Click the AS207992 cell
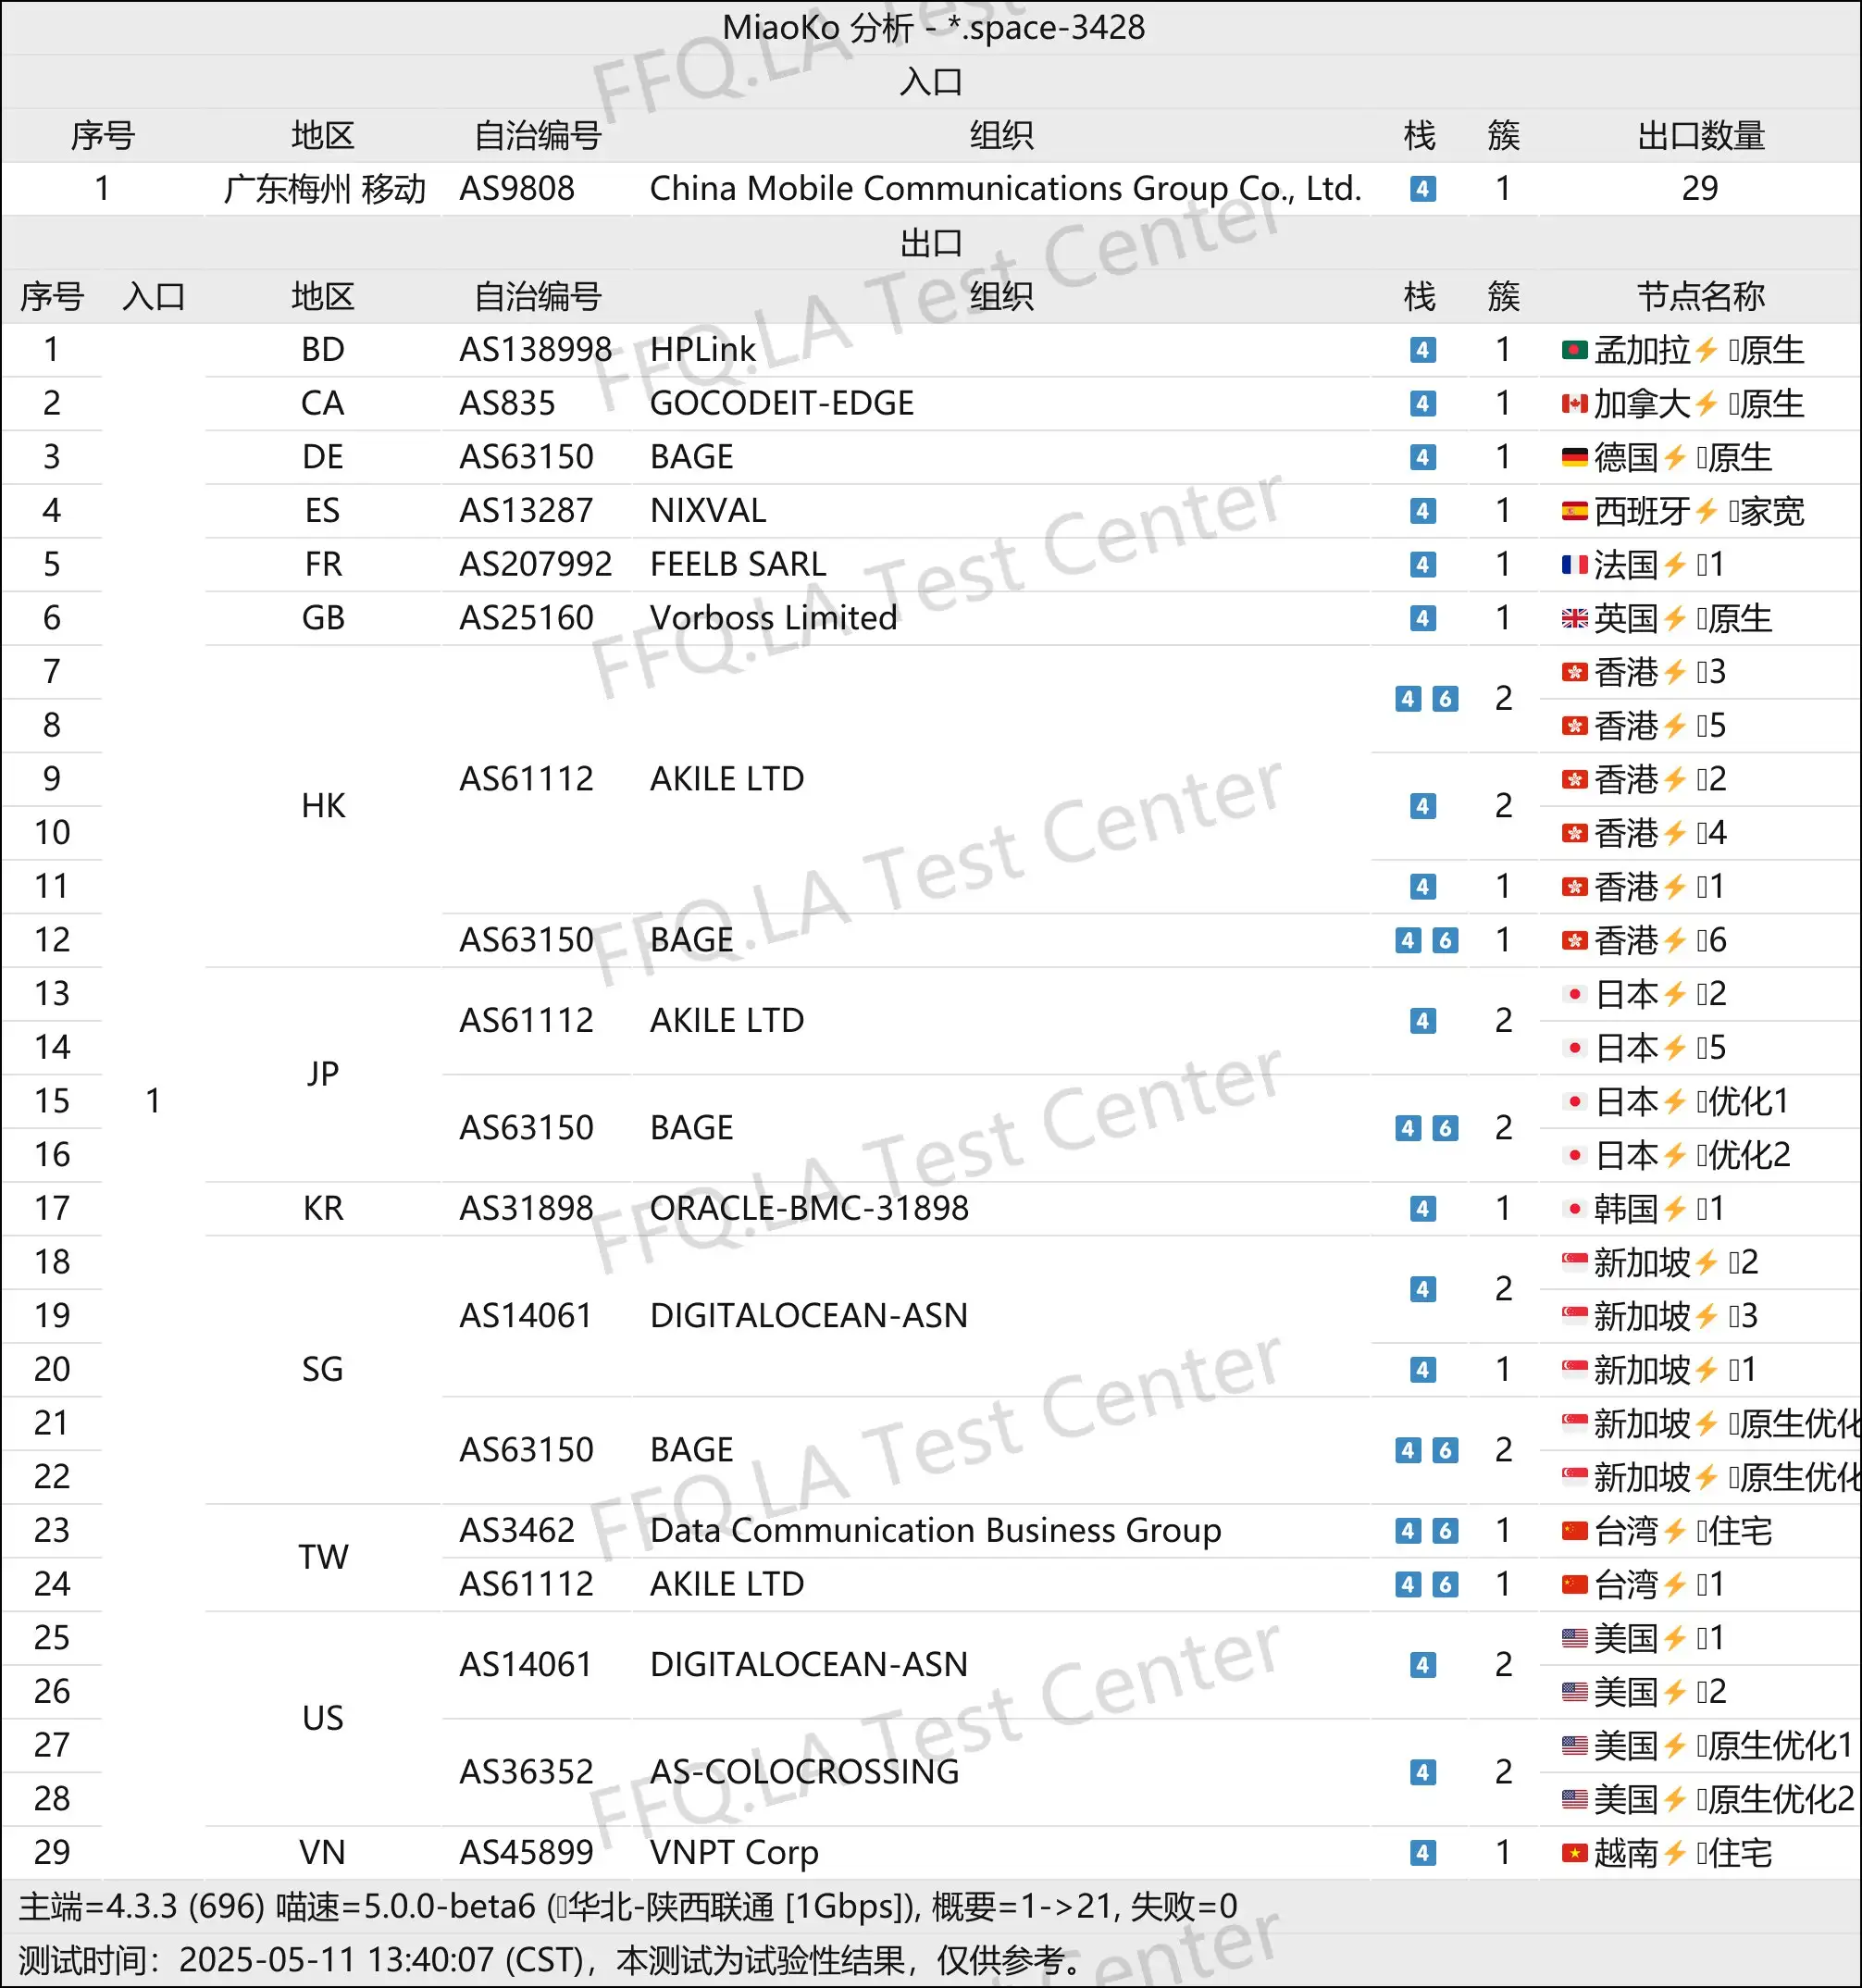Image resolution: width=1862 pixels, height=1988 pixels. point(536,565)
